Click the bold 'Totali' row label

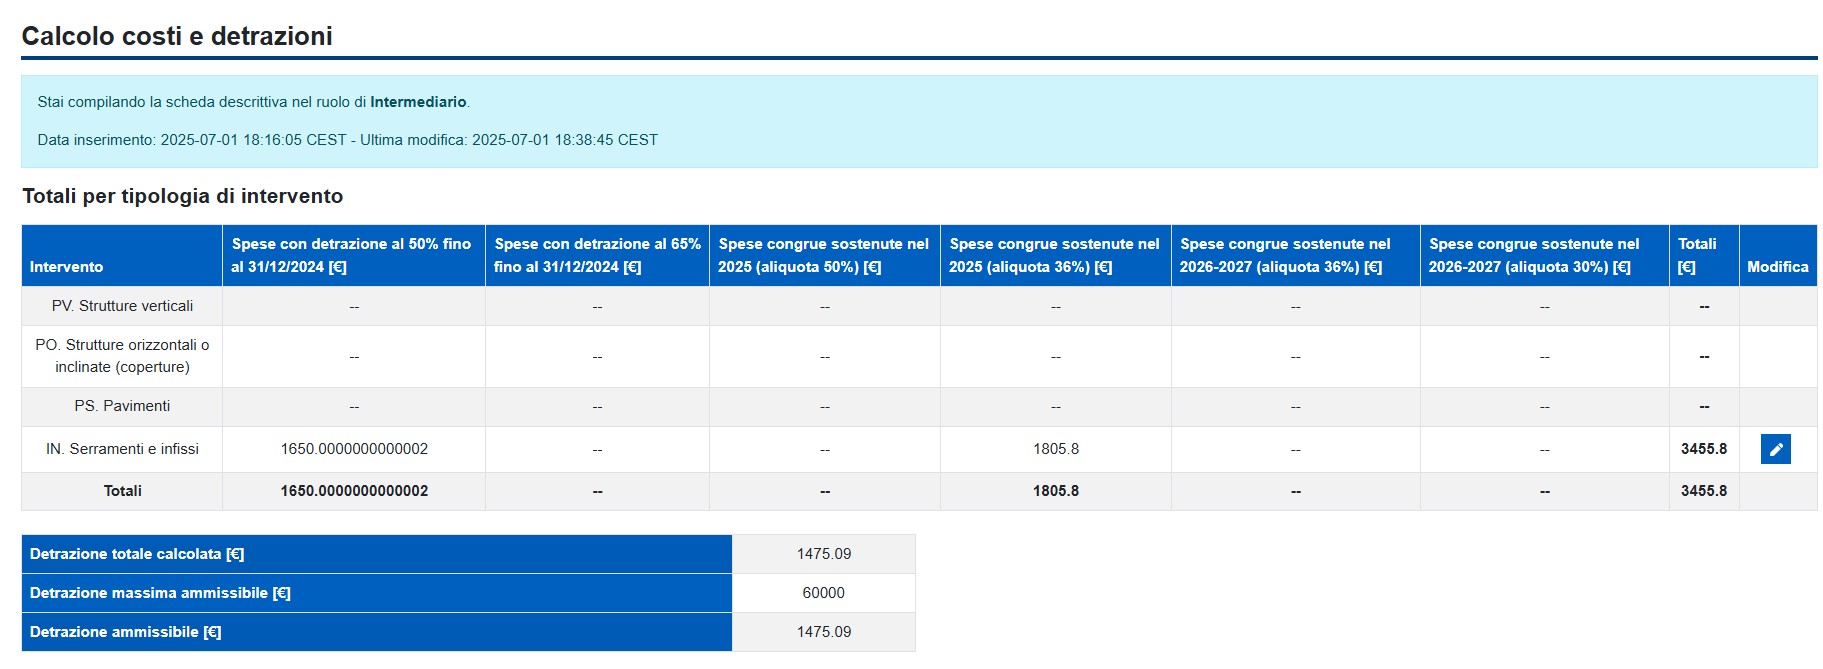(122, 491)
